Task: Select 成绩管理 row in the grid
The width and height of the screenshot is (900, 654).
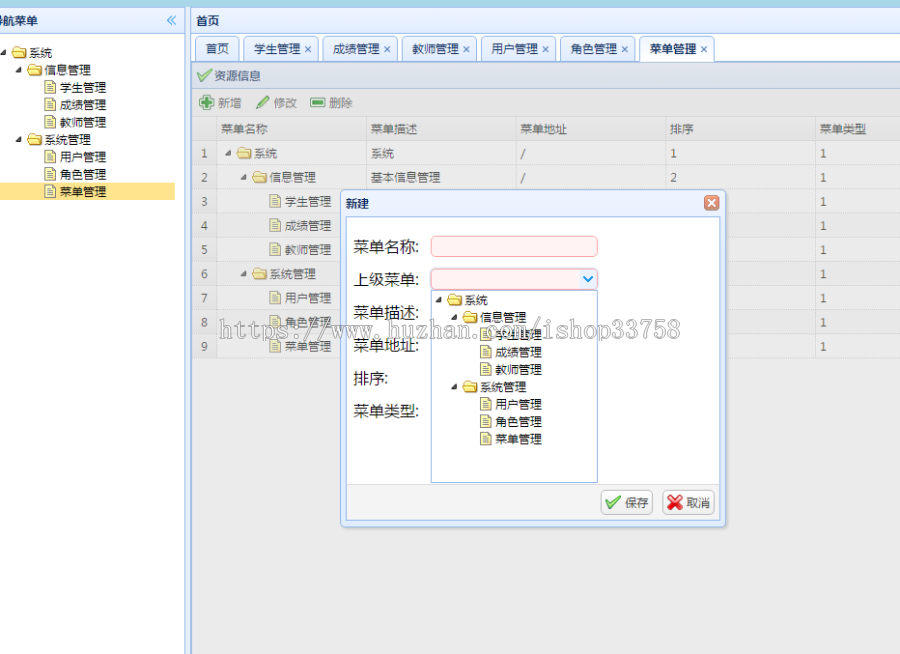Action: tap(308, 226)
